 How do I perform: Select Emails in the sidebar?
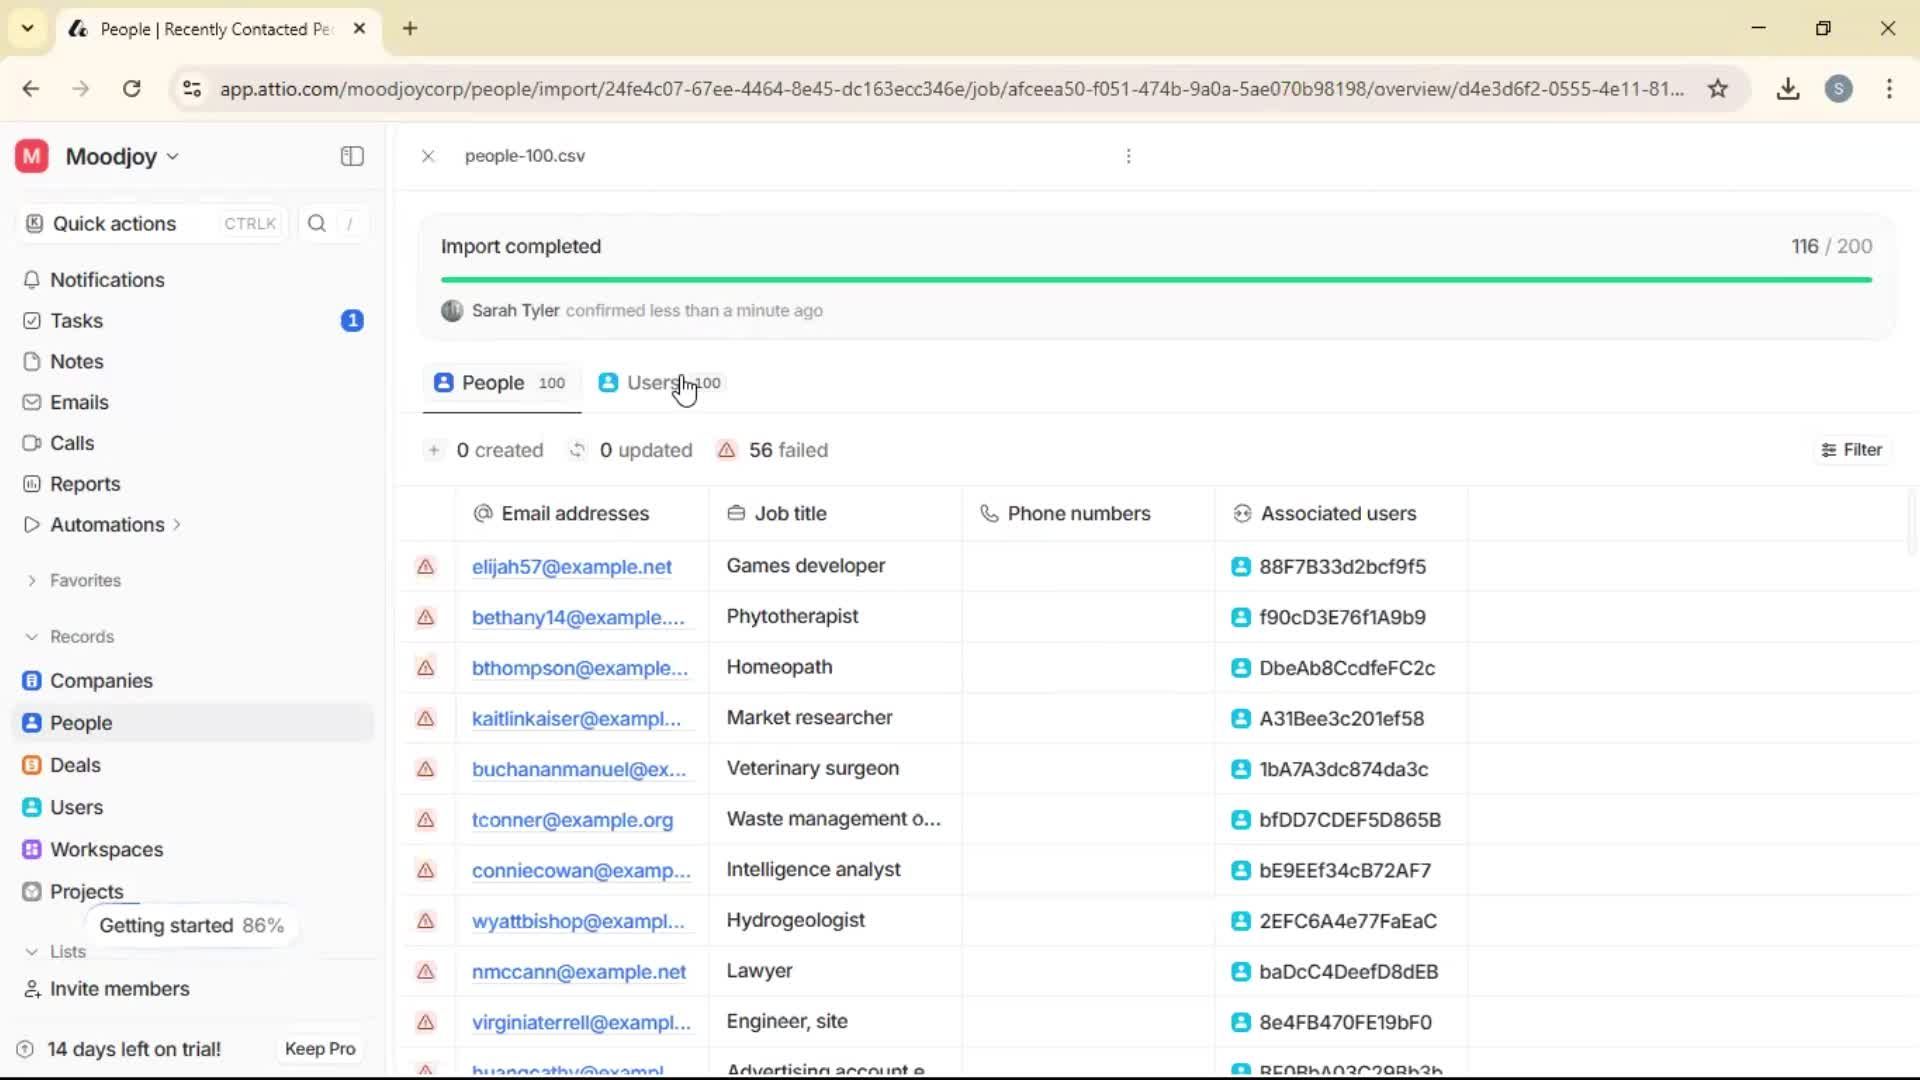(x=79, y=402)
